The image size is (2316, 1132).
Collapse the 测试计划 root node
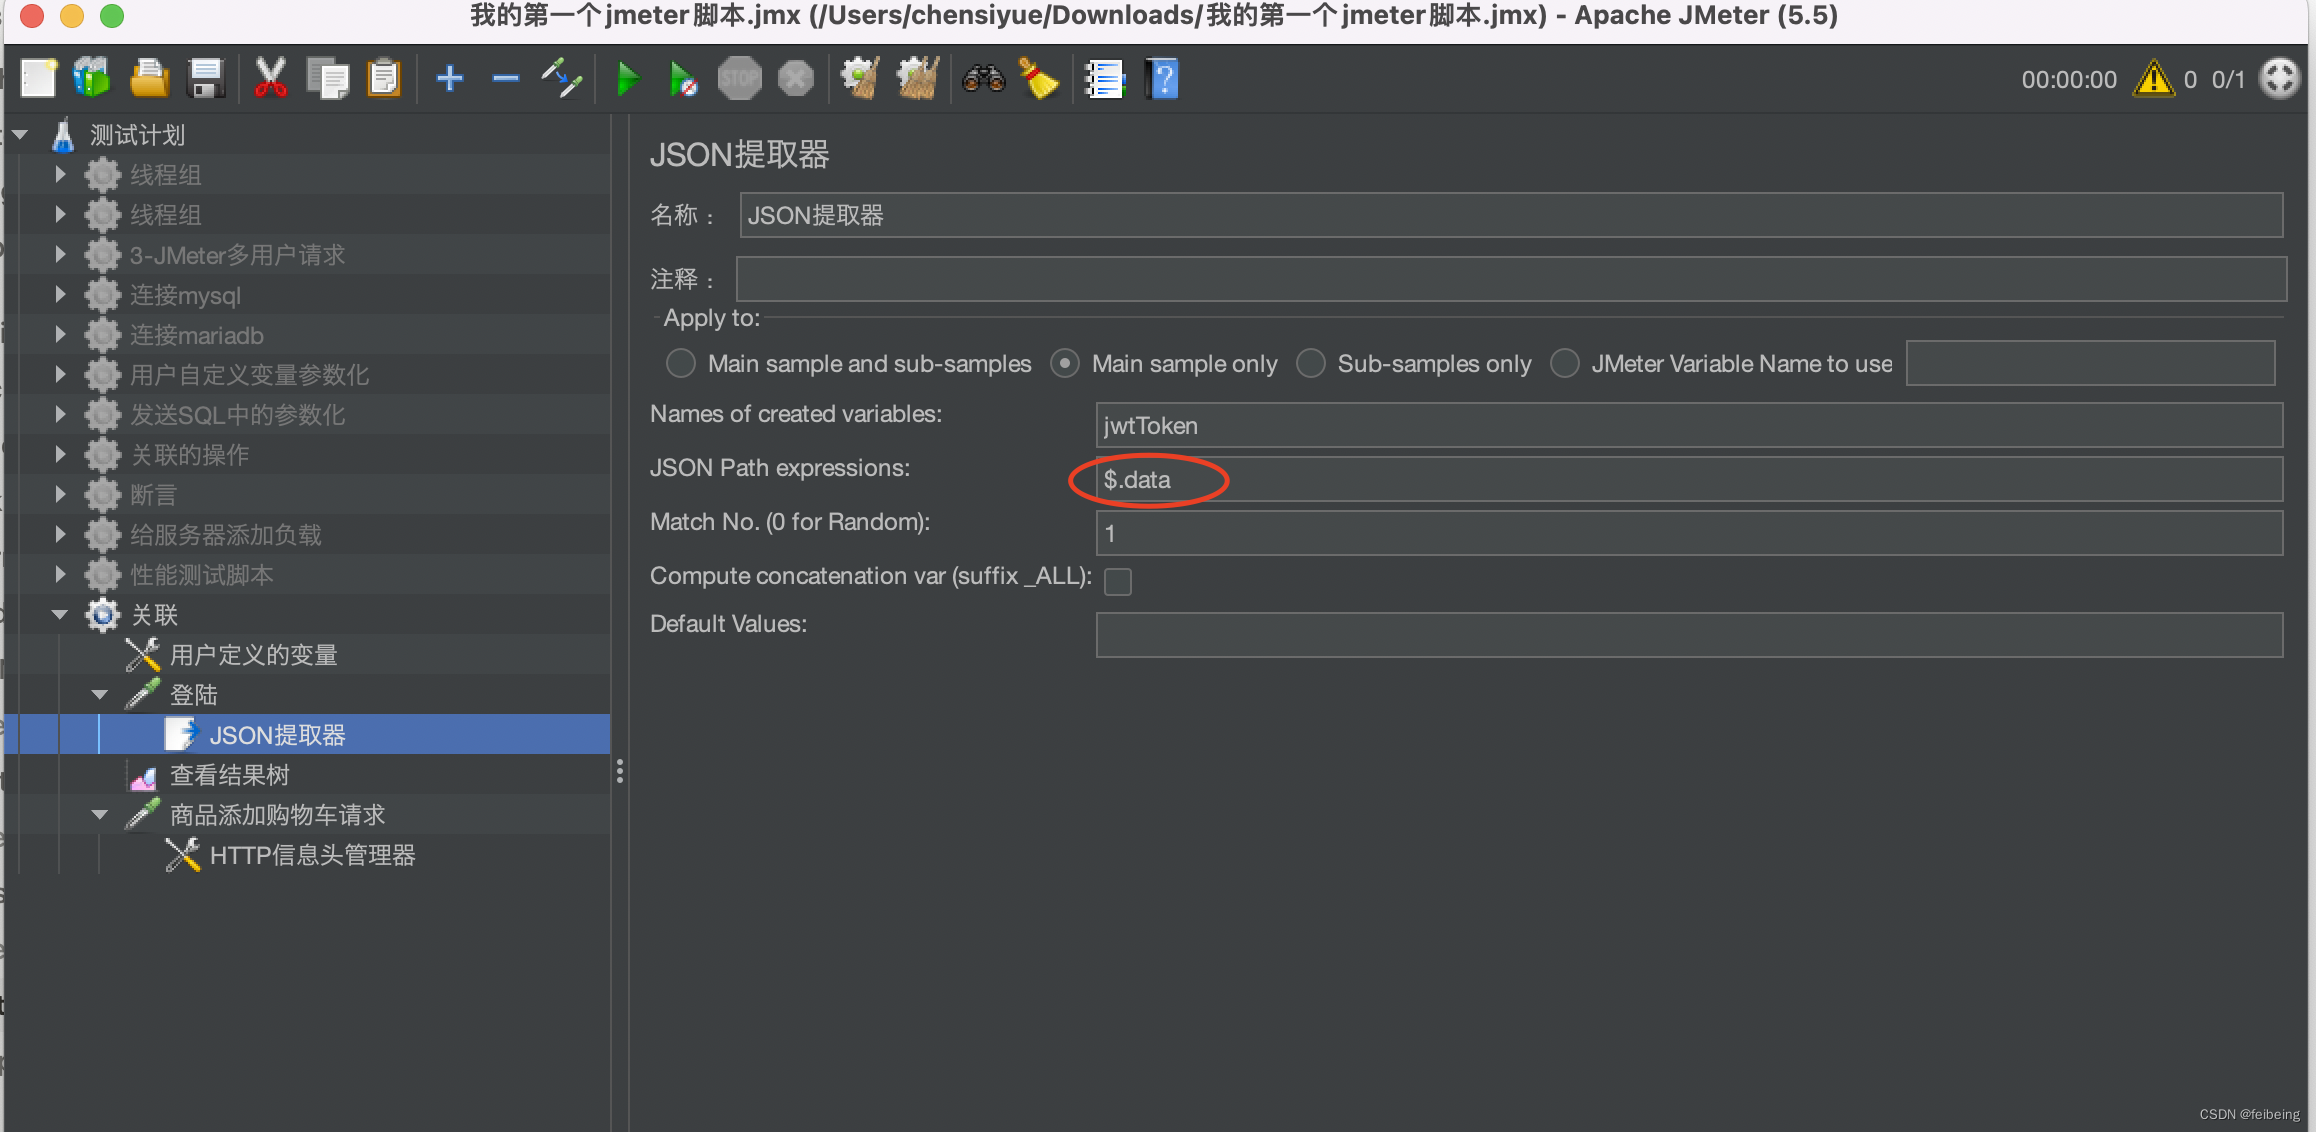coord(20,134)
